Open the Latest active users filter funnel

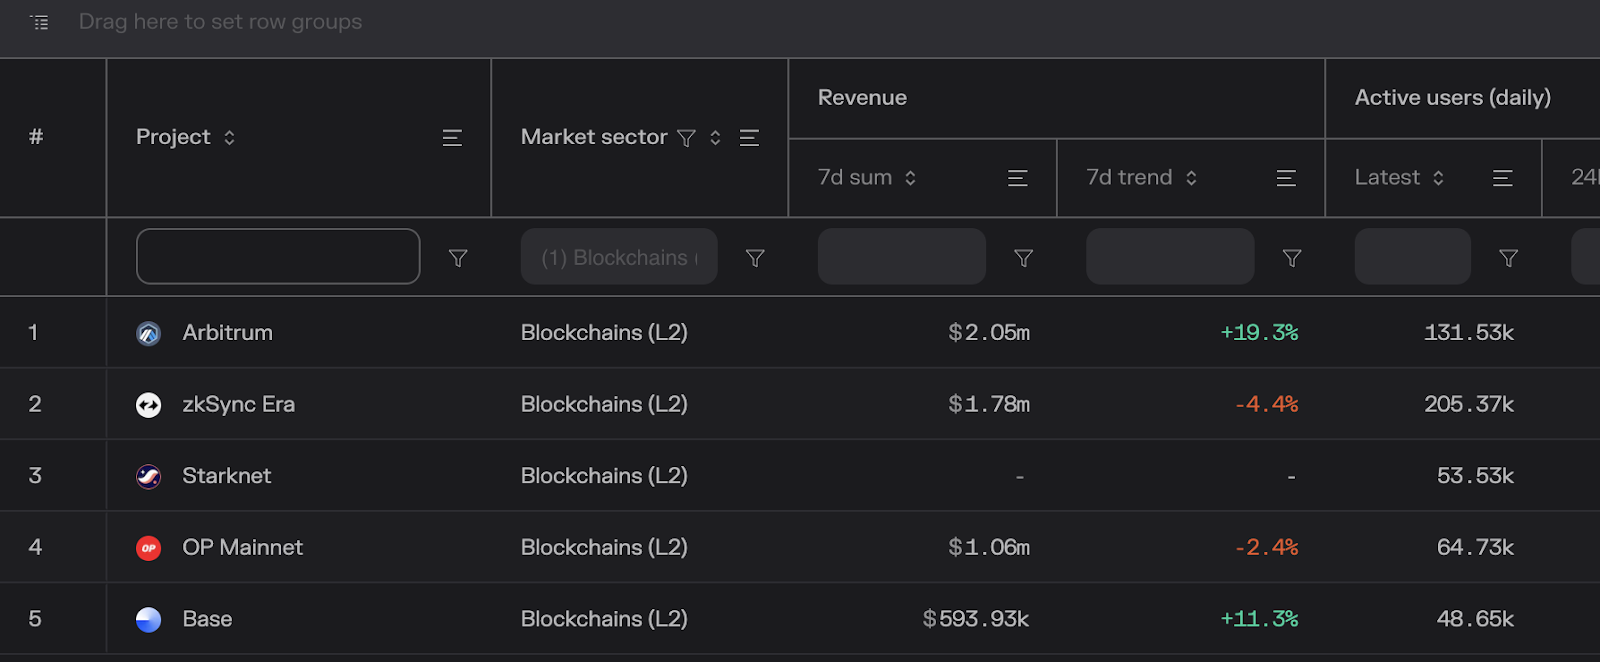(1509, 258)
